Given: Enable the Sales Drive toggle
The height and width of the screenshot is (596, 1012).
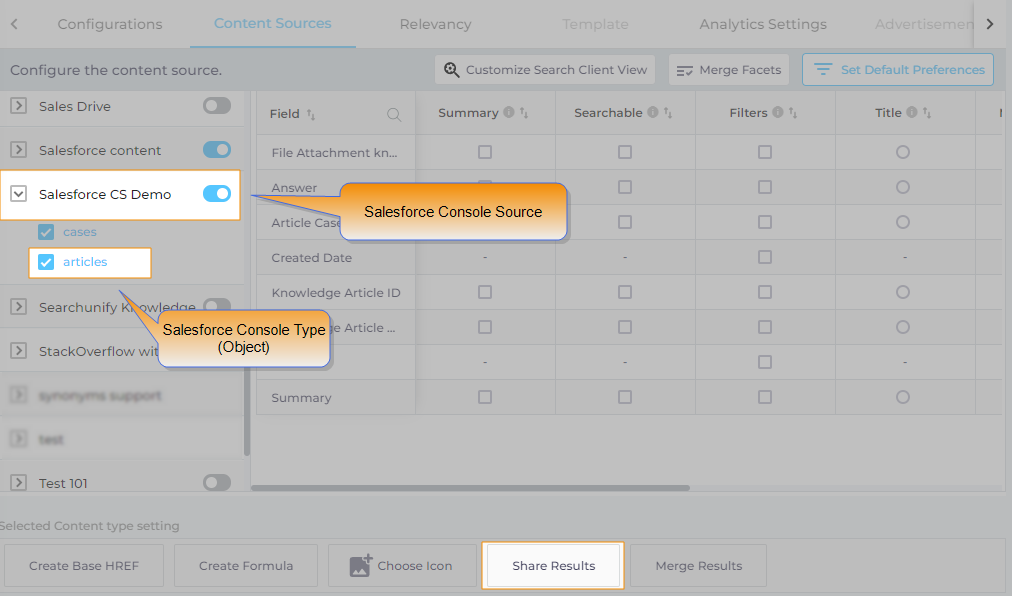Looking at the screenshot, I should [217, 106].
